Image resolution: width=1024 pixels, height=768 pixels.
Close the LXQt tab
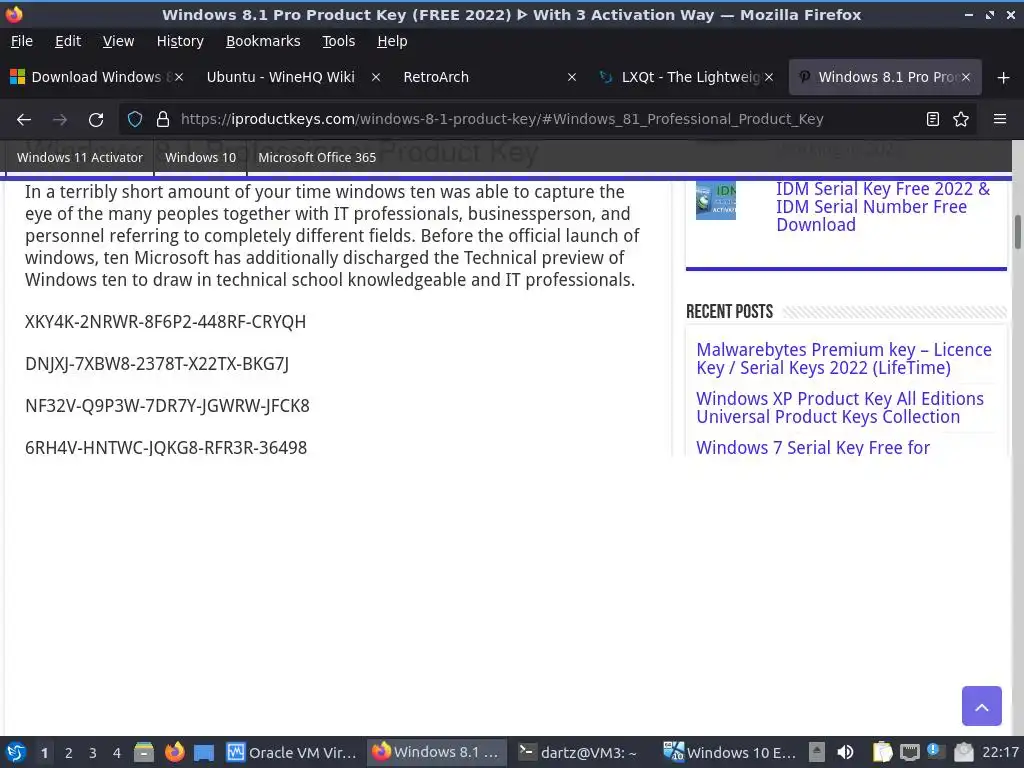coord(769,77)
